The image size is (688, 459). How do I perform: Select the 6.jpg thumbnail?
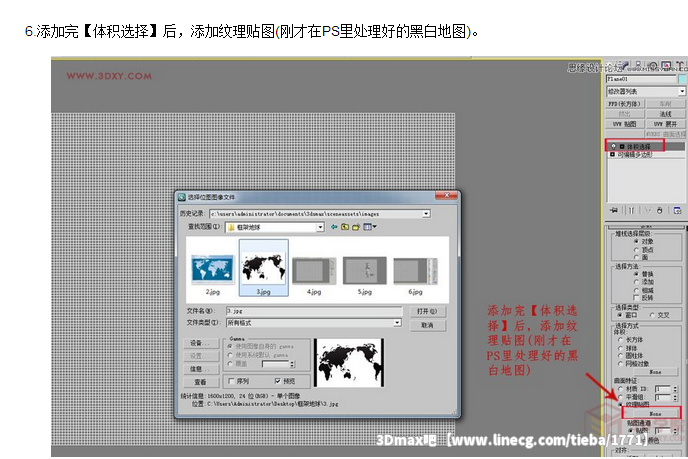pos(416,276)
